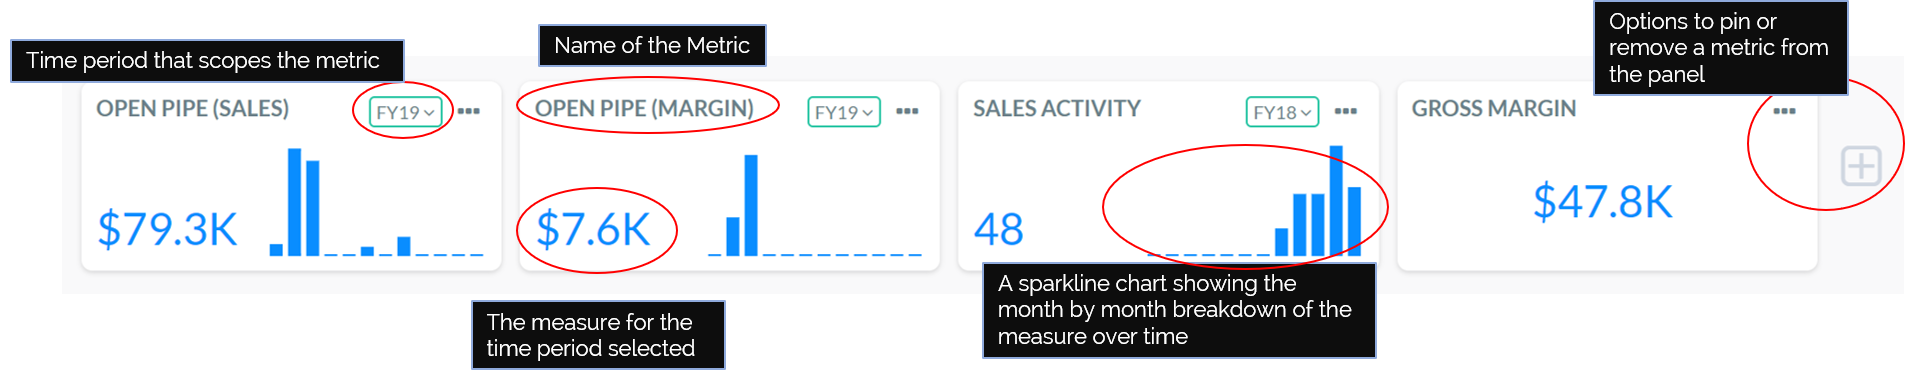Select the Open Pipe (Margin) card title

point(644,108)
